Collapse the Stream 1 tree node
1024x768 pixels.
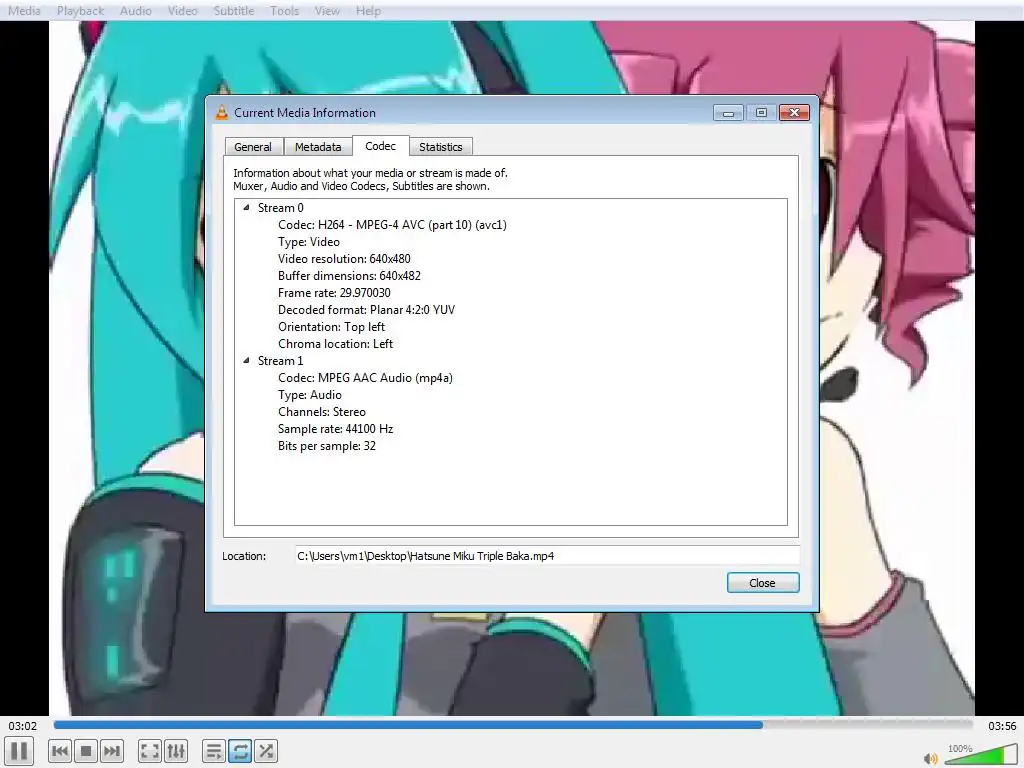click(x=246, y=360)
